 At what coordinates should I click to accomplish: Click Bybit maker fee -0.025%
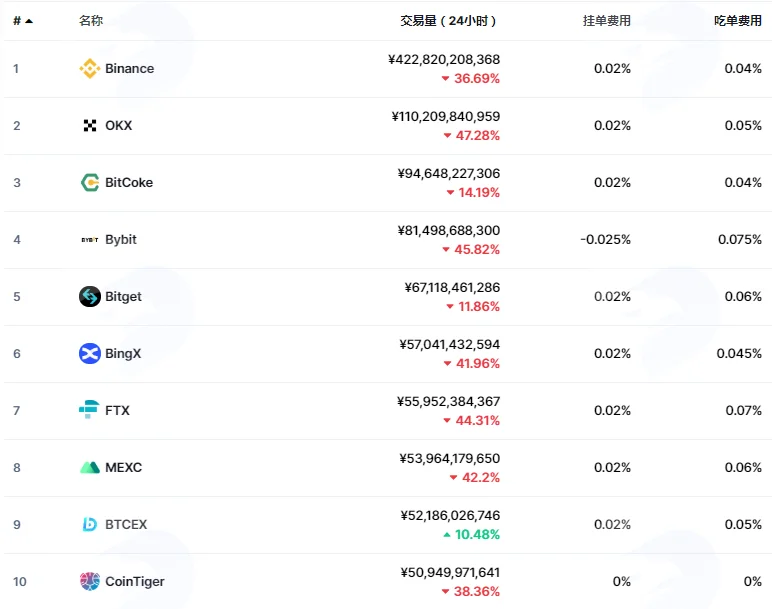coord(606,240)
